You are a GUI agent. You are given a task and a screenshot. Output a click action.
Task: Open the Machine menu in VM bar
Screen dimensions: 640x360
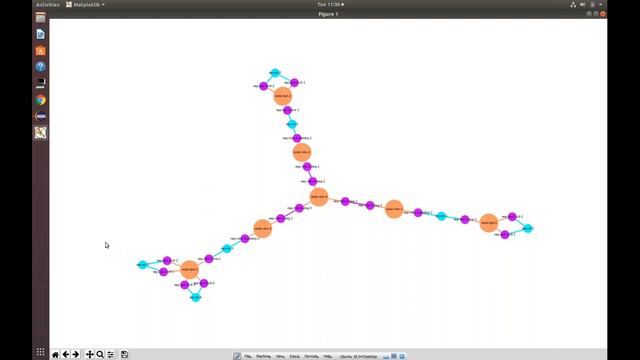pyautogui.click(x=263, y=357)
